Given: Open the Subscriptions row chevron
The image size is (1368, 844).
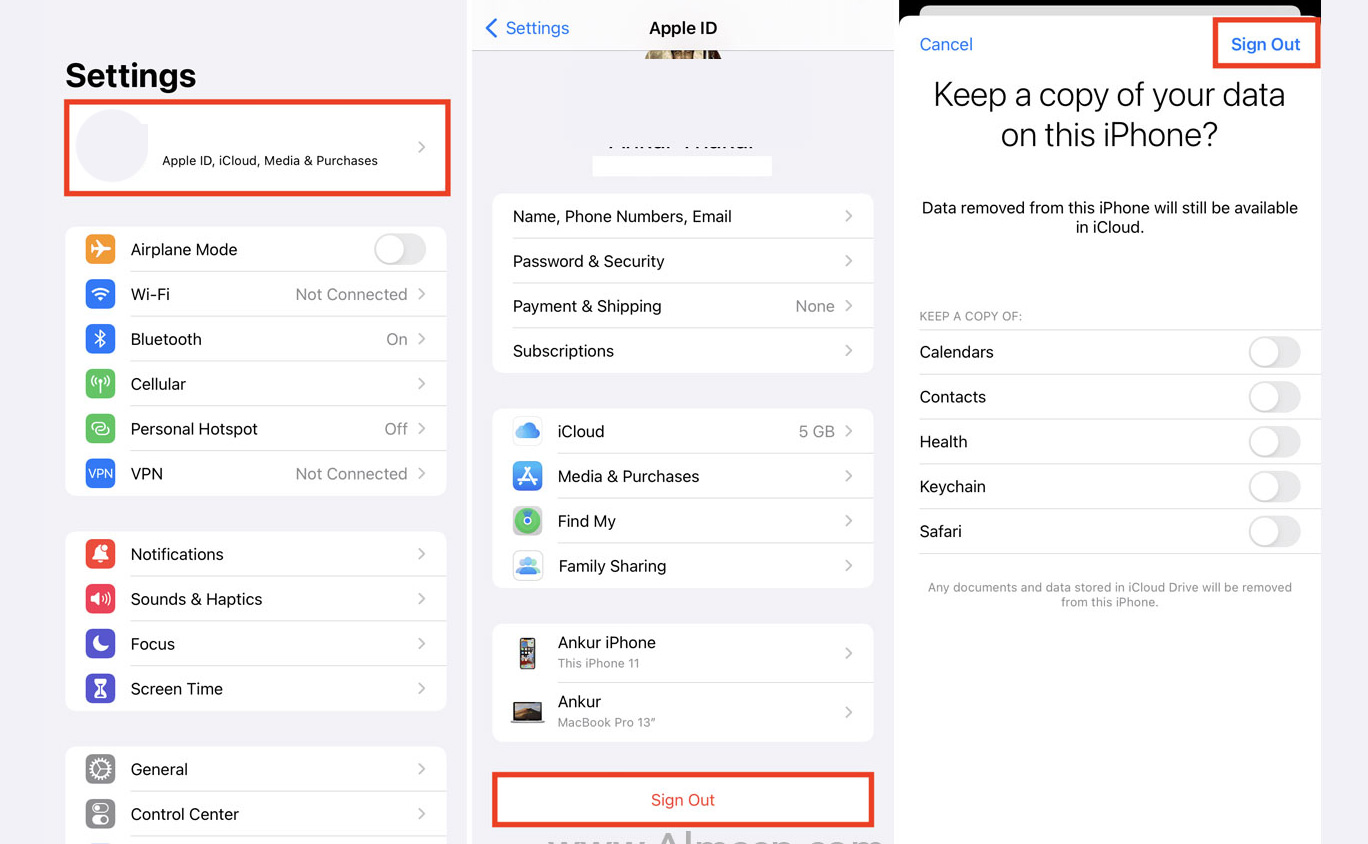Looking at the screenshot, I should click(849, 351).
